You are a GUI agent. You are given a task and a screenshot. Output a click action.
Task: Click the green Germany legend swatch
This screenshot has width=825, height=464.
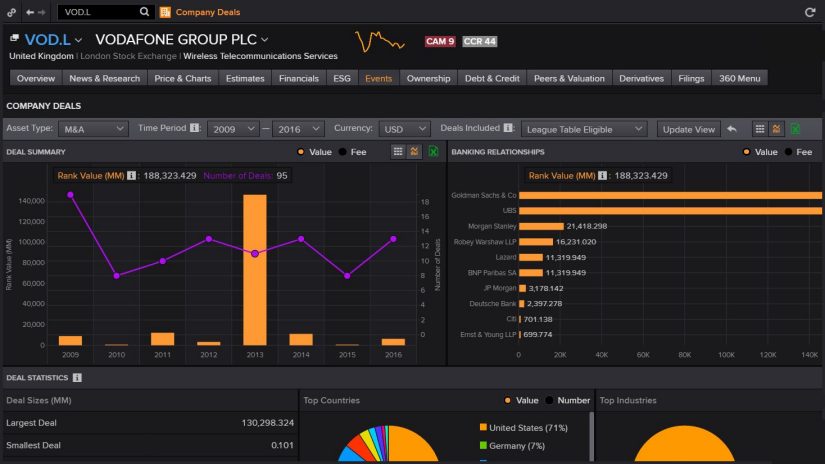tap(483, 445)
